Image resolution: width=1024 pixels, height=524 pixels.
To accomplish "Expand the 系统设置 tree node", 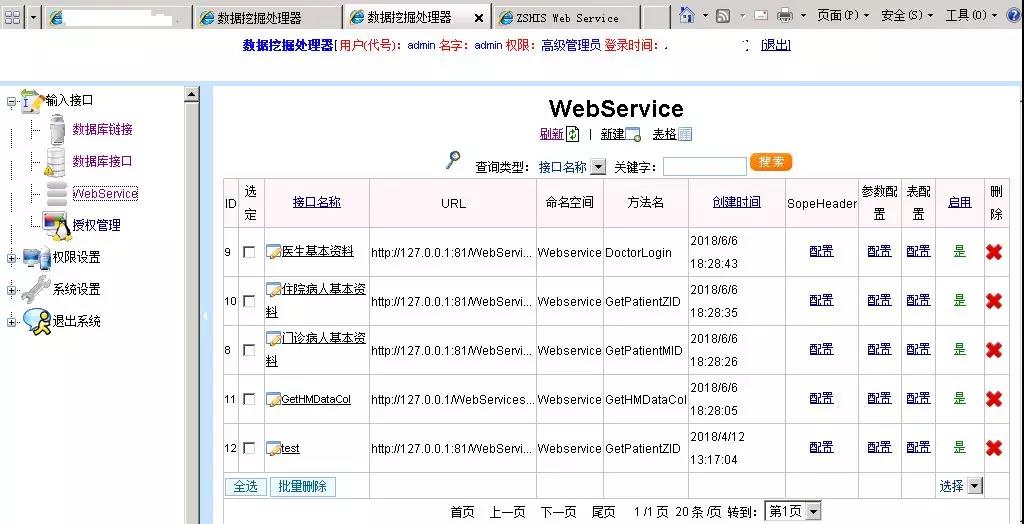I will [11, 290].
